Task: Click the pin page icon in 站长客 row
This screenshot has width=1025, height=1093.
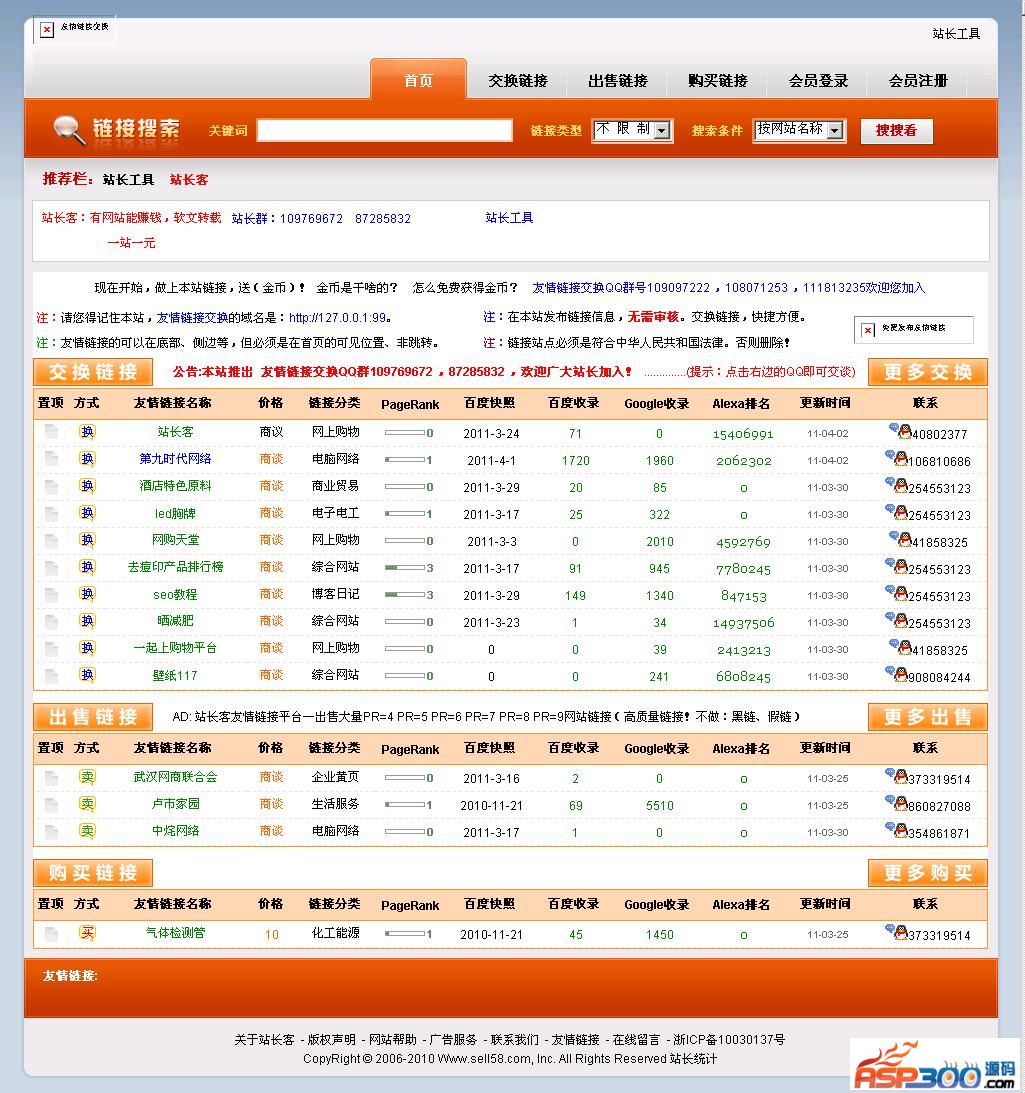Action: coord(52,431)
